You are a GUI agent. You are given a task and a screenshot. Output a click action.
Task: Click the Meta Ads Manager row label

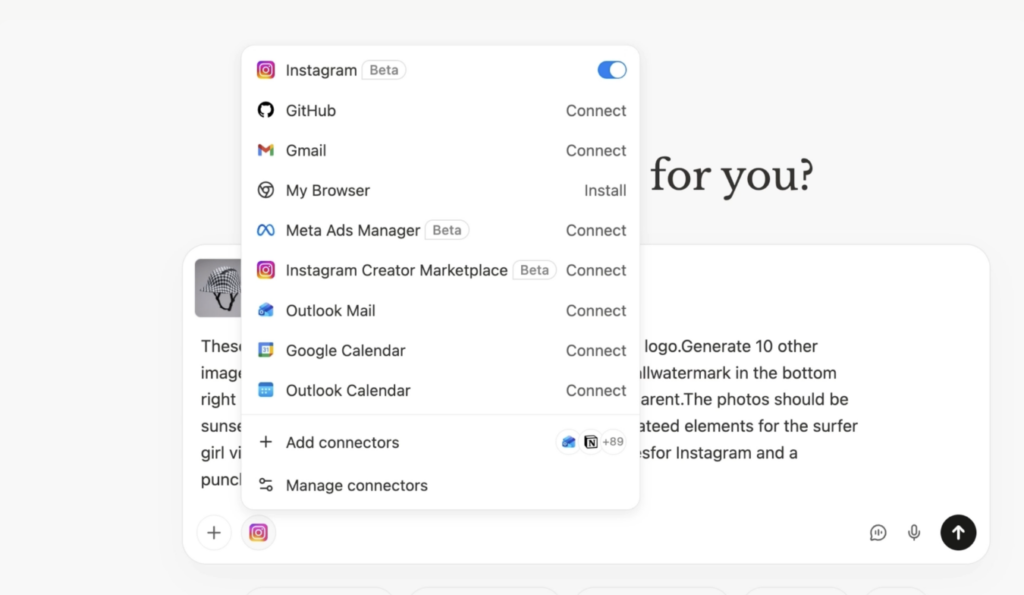click(x=353, y=230)
